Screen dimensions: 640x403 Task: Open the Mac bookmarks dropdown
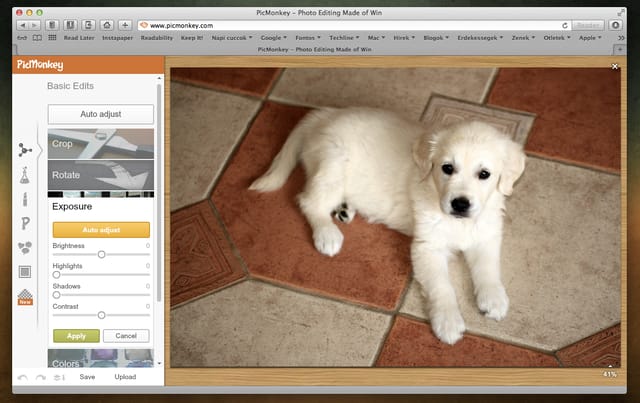click(x=376, y=38)
